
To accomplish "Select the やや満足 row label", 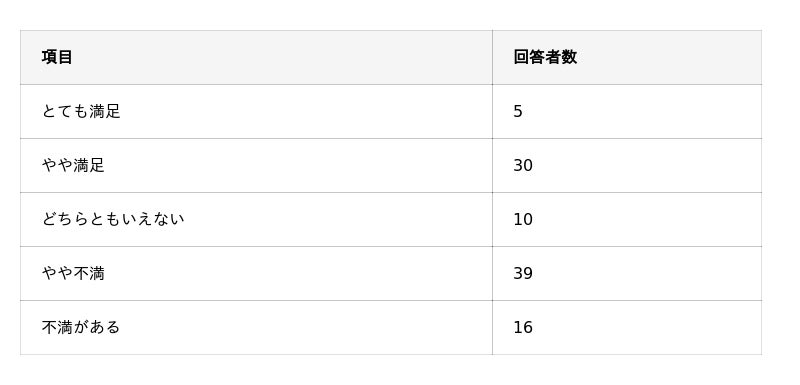I will click(73, 165).
